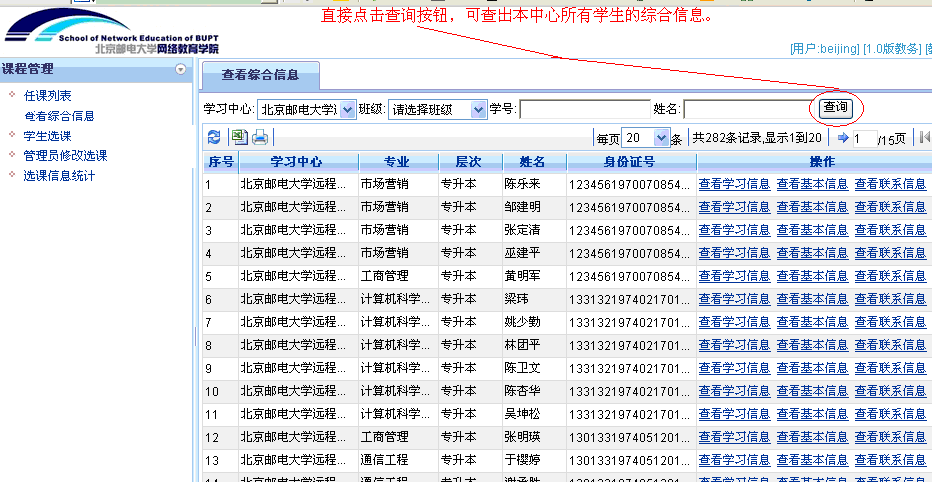Click the last page navigation icon
This screenshot has height=482, width=932.
[x=925, y=138]
